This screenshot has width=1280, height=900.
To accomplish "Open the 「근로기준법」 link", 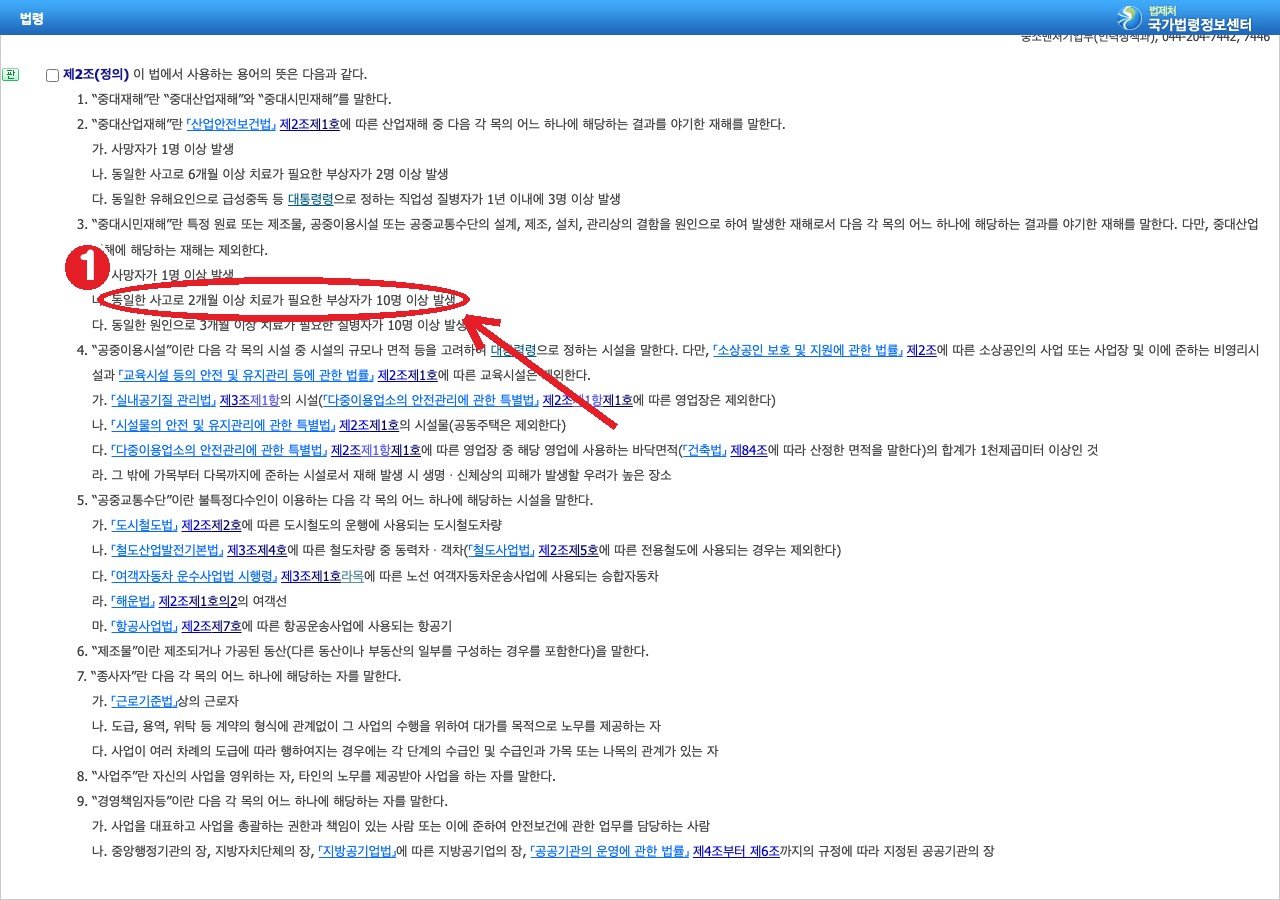I will 144,701.
